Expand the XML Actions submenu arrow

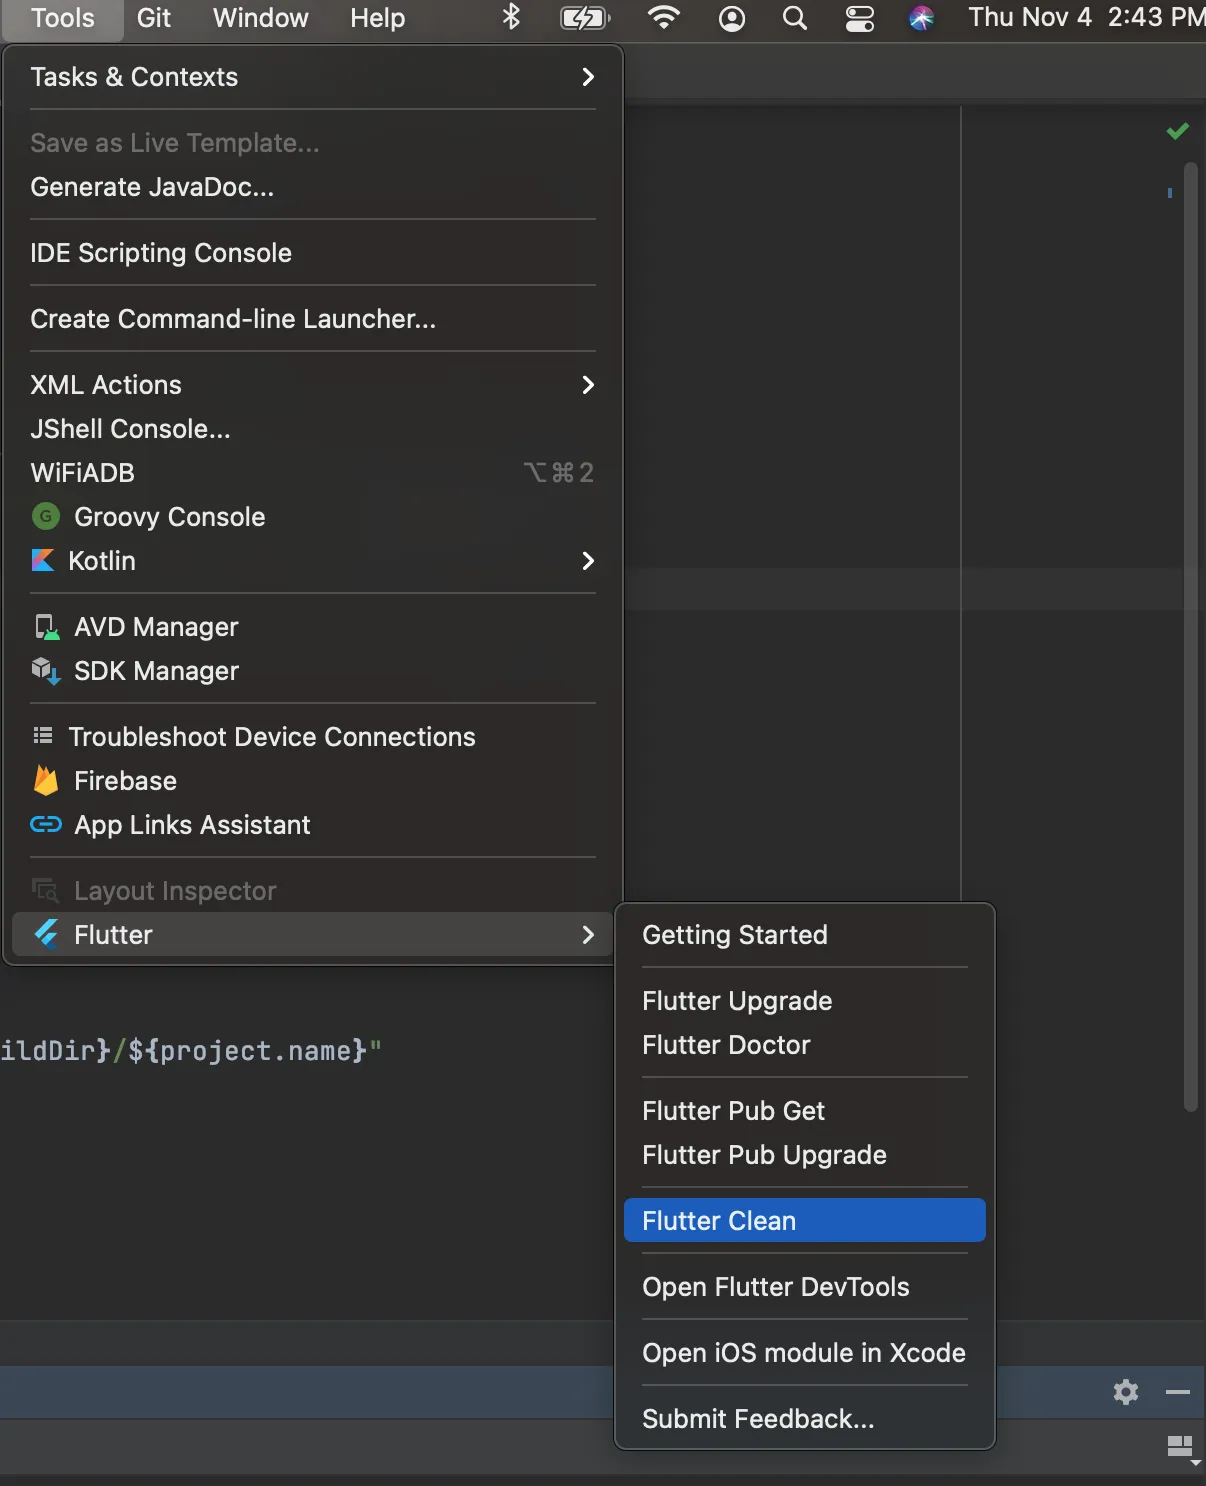(588, 385)
